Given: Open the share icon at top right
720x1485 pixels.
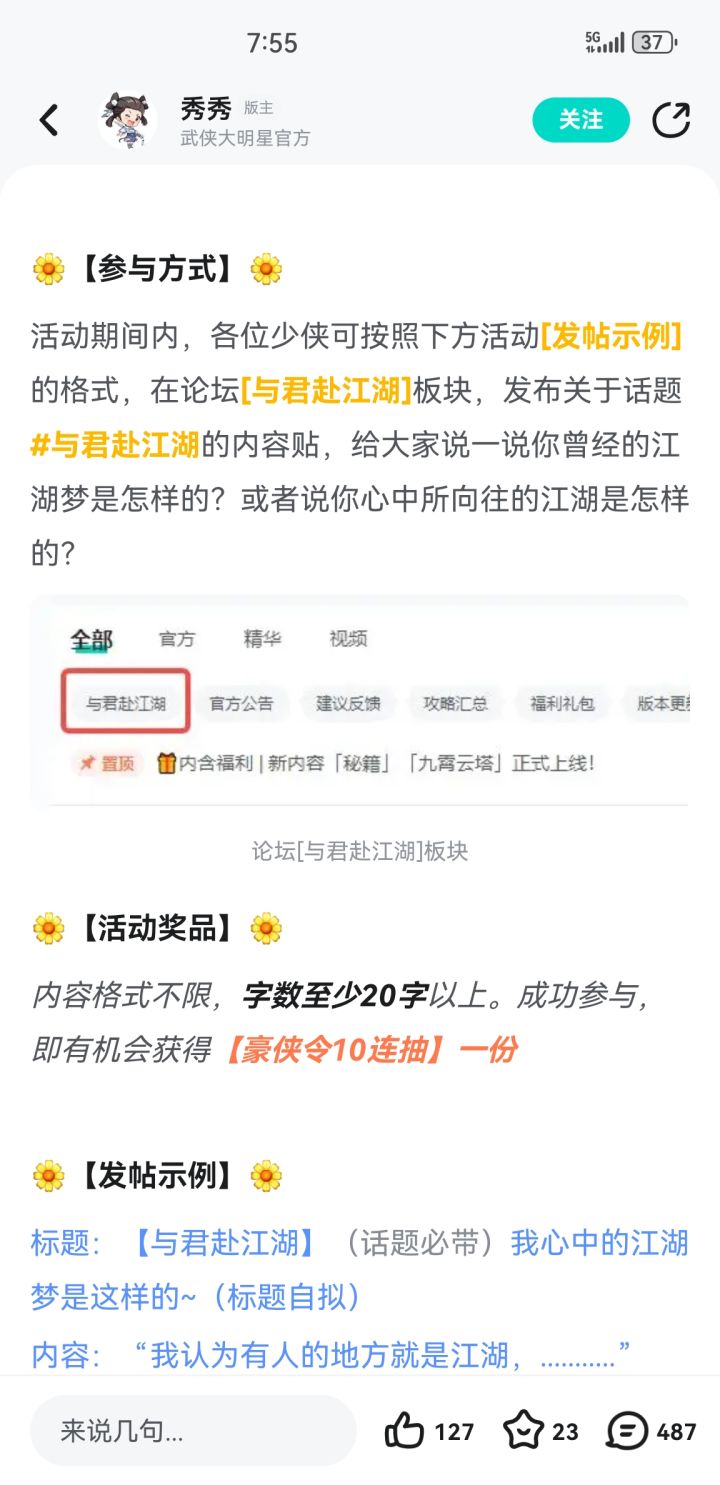Looking at the screenshot, I should click(671, 121).
